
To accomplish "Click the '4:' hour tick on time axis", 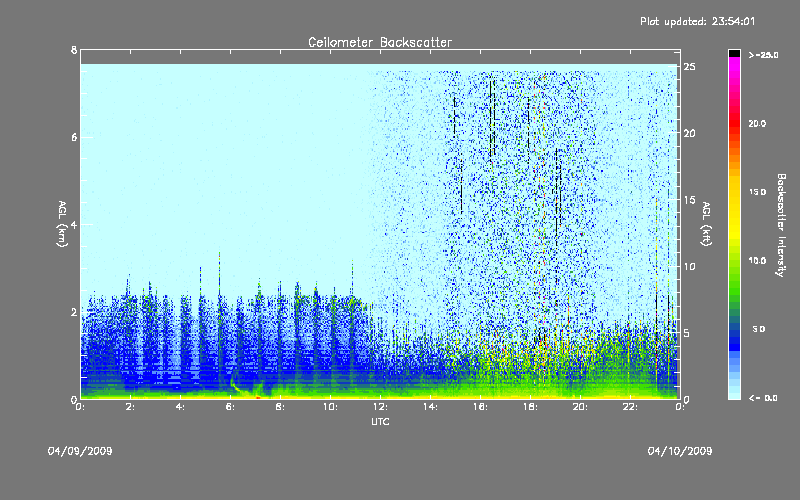I will point(181,407).
